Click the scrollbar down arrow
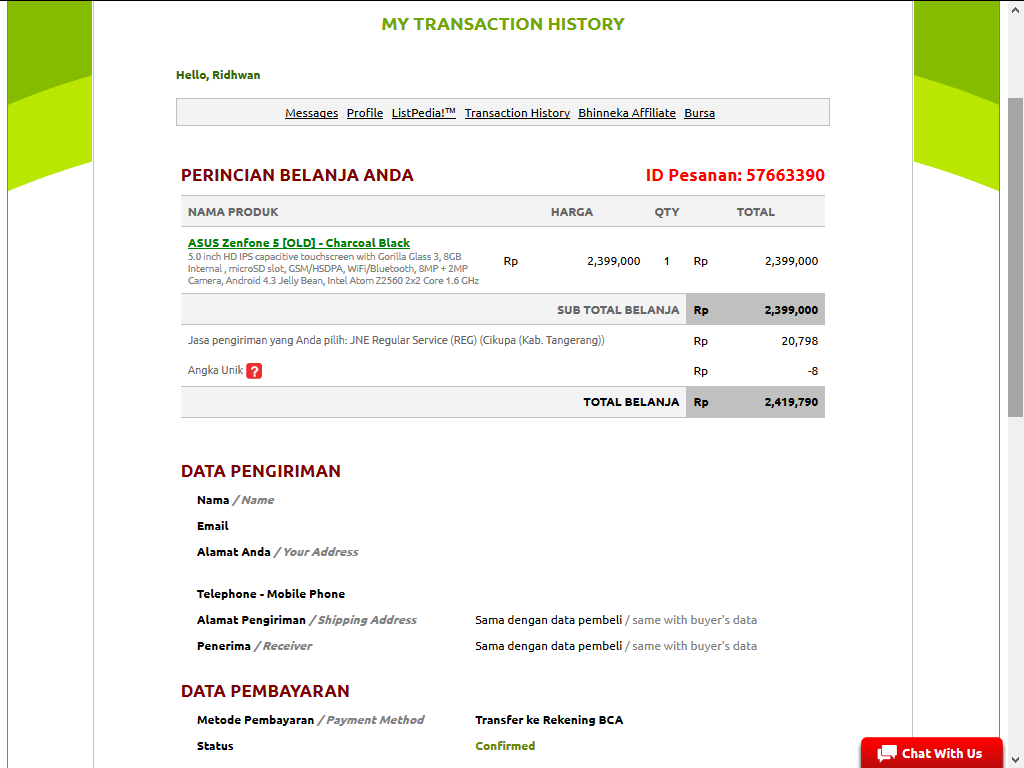The width and height of the screenshot is (1024, 768). (1015, 759)
